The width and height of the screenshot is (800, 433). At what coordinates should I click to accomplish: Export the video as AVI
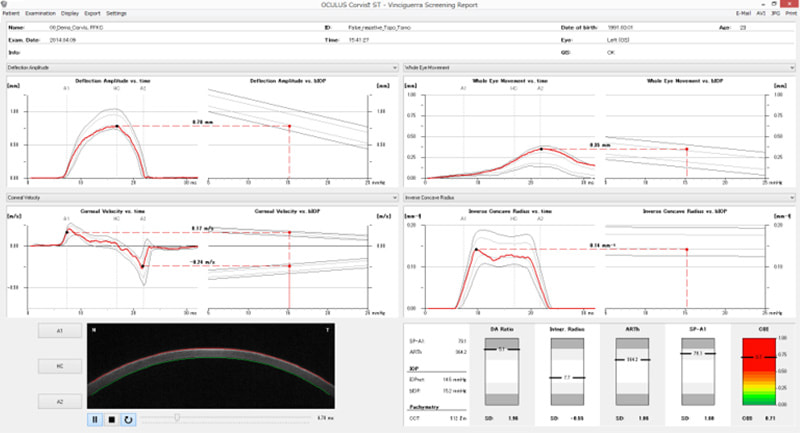(761, 13)
